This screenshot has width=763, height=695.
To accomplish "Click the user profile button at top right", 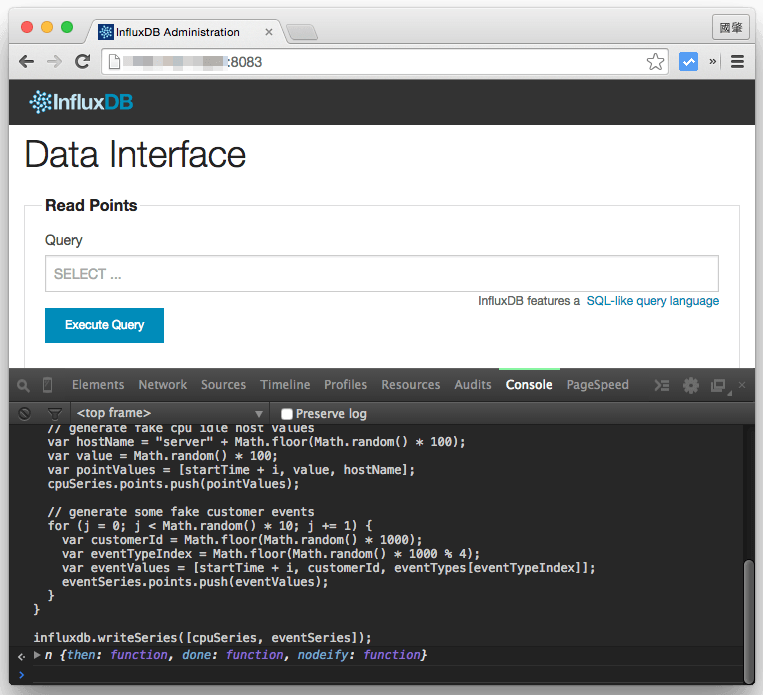I will 730,27.
